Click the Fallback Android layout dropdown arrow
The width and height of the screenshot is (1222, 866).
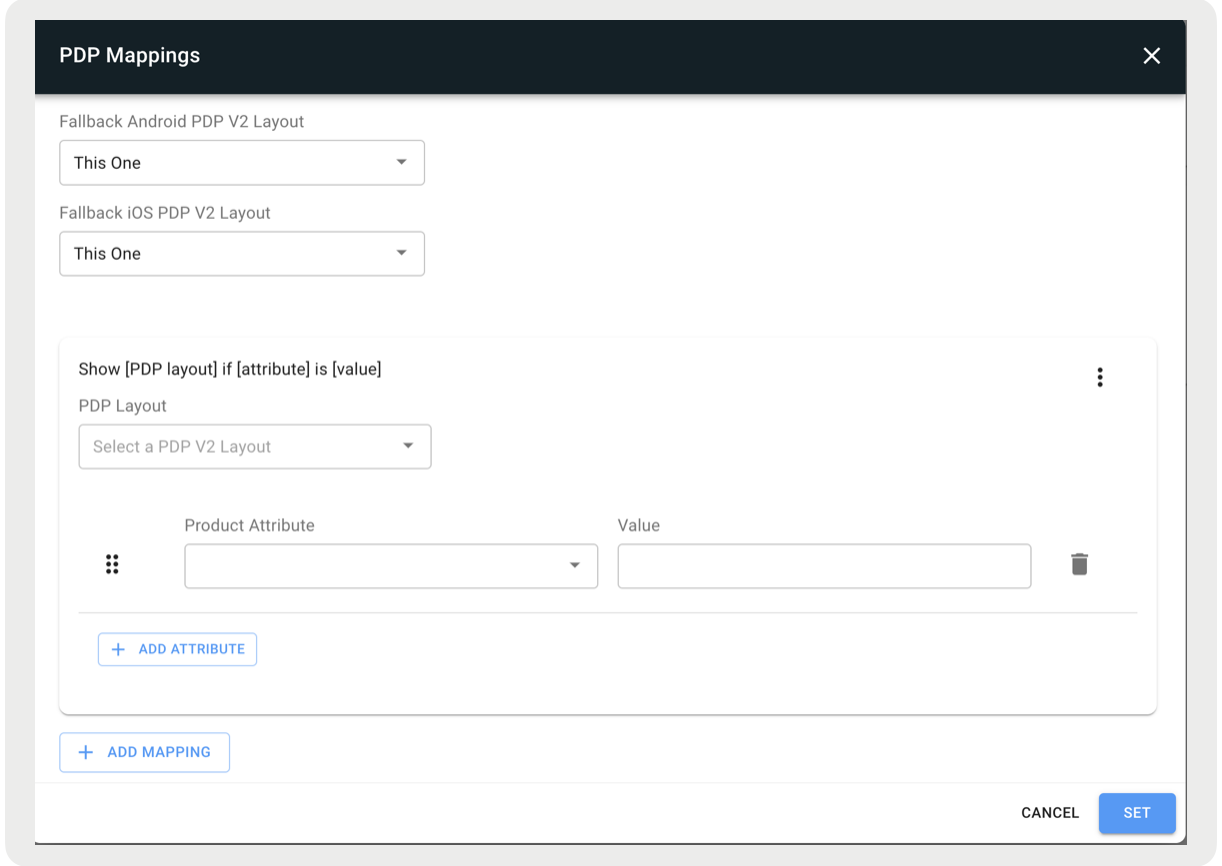(x=401, y=162)
